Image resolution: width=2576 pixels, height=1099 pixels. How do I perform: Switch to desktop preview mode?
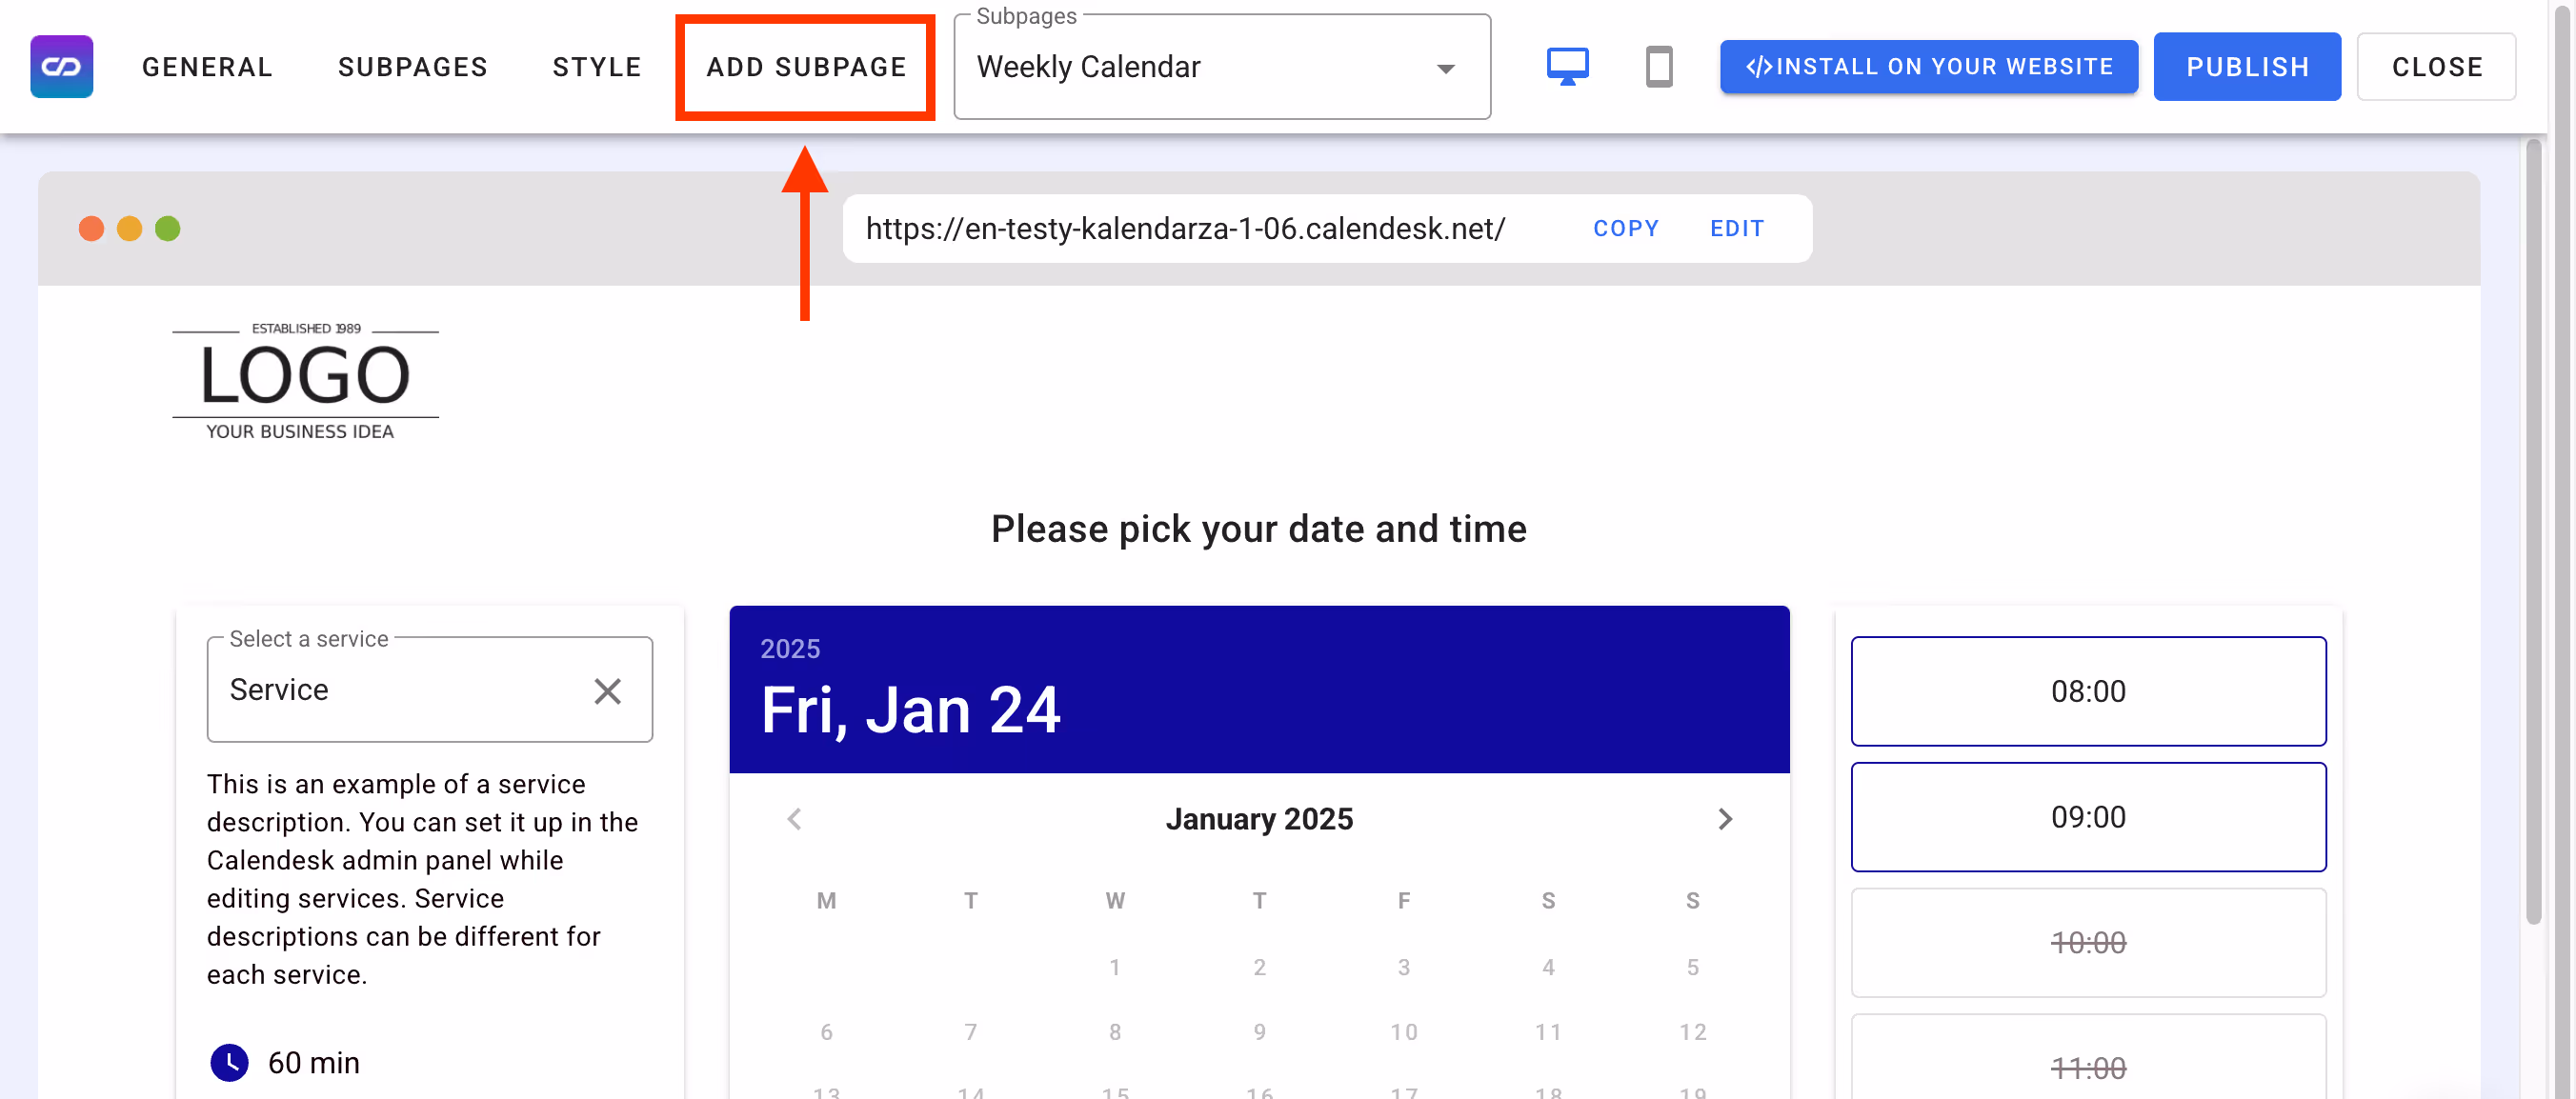tap(1567, 67)
